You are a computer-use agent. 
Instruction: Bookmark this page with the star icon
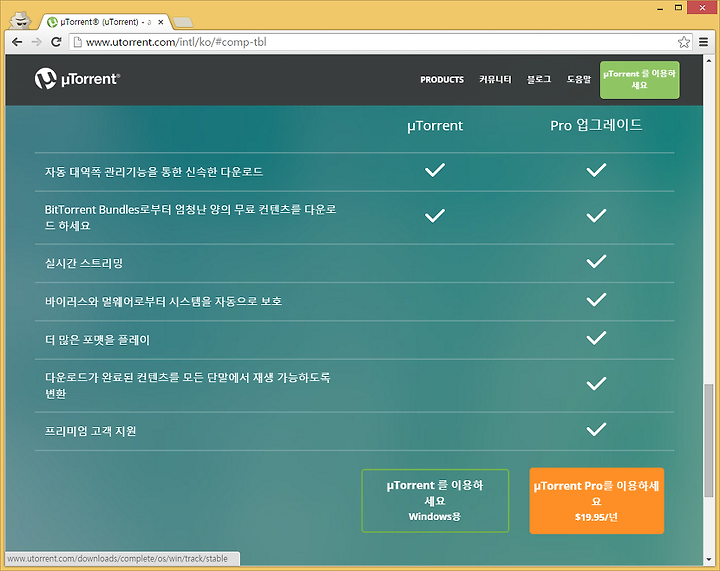click(x=683, y=42)
